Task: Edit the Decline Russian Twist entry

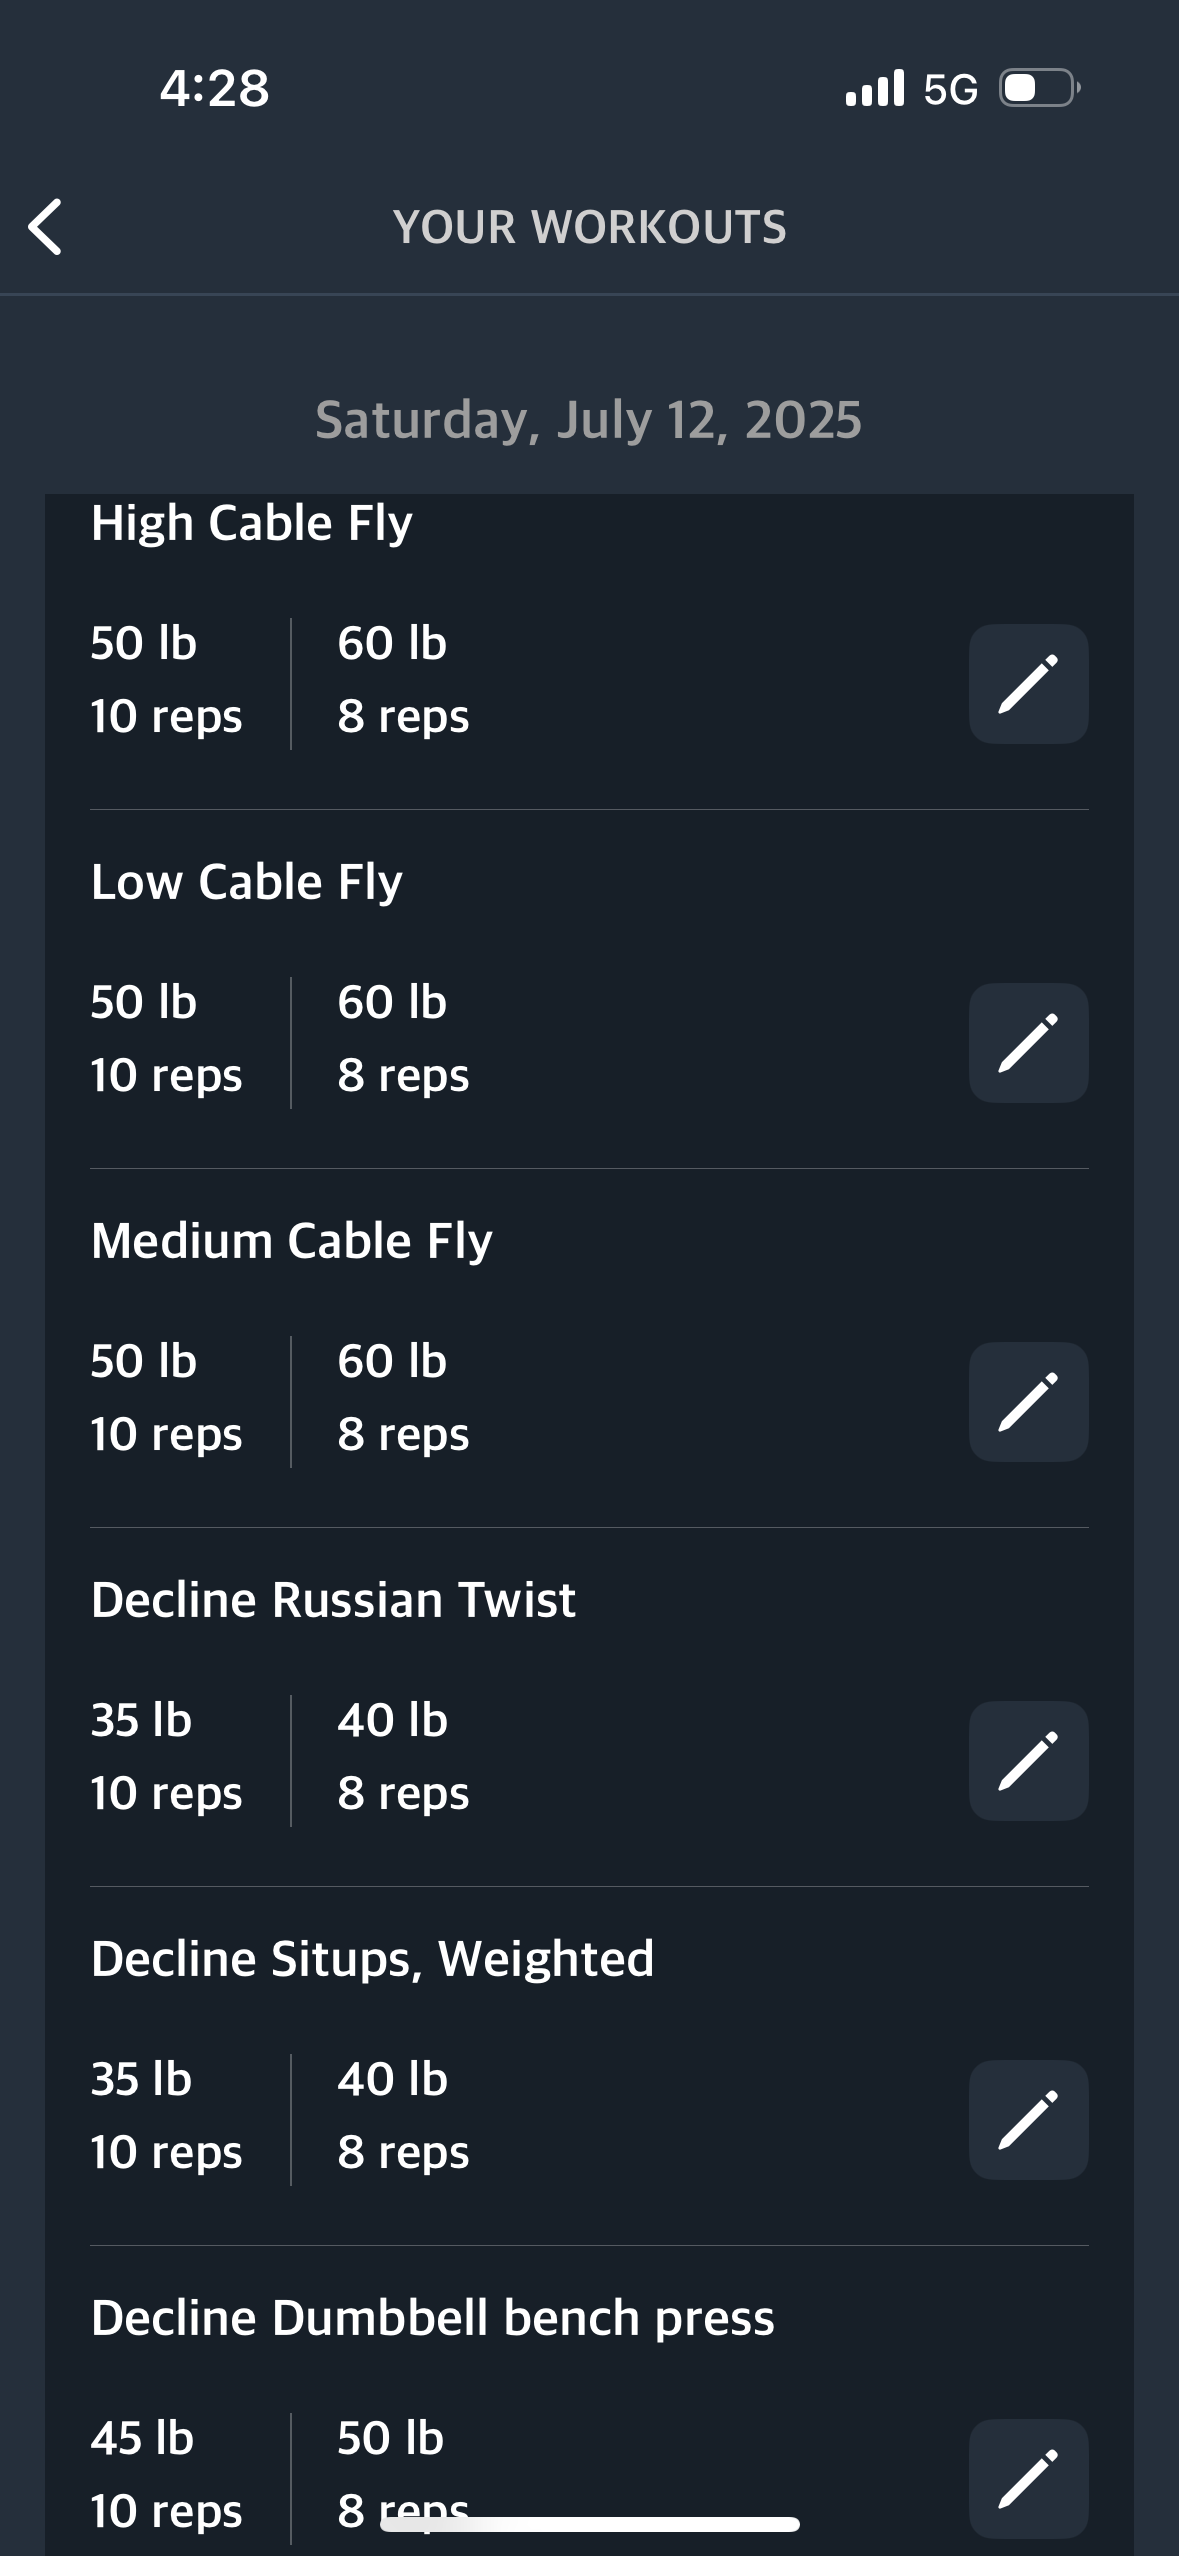Action: coord(1028,1761)
